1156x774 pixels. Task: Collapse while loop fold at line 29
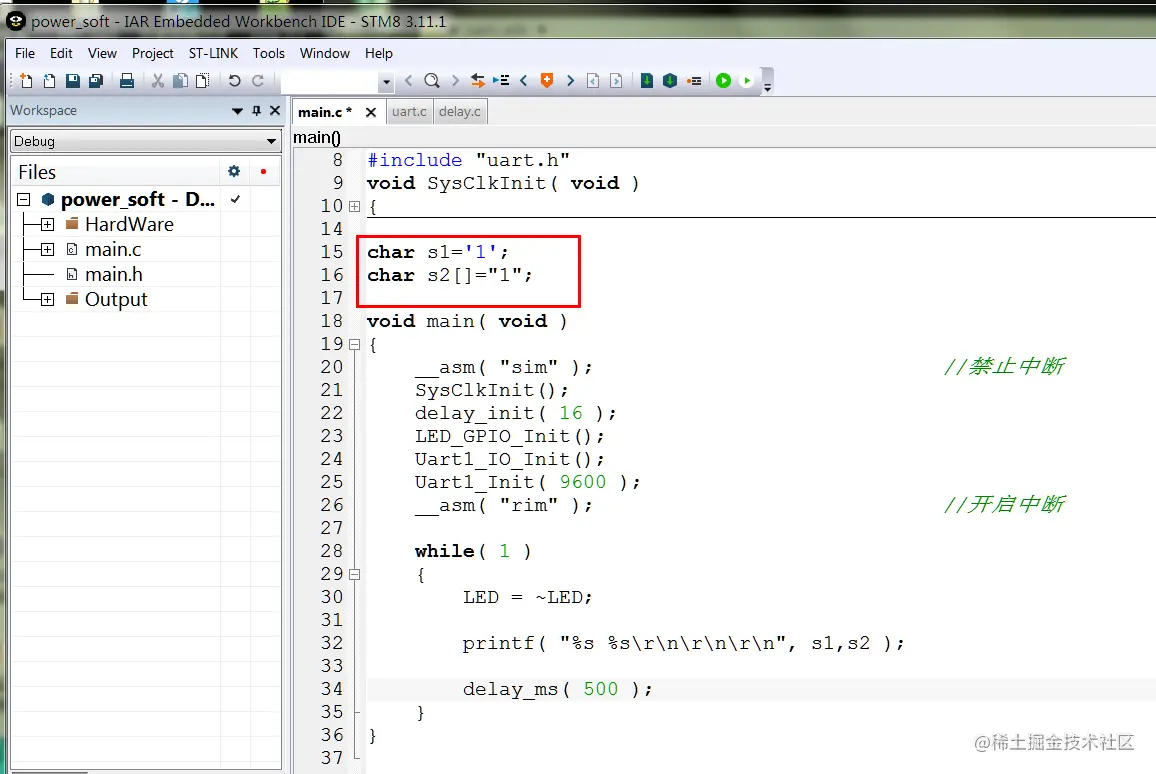pyautogui.click(x=355, y=574)
